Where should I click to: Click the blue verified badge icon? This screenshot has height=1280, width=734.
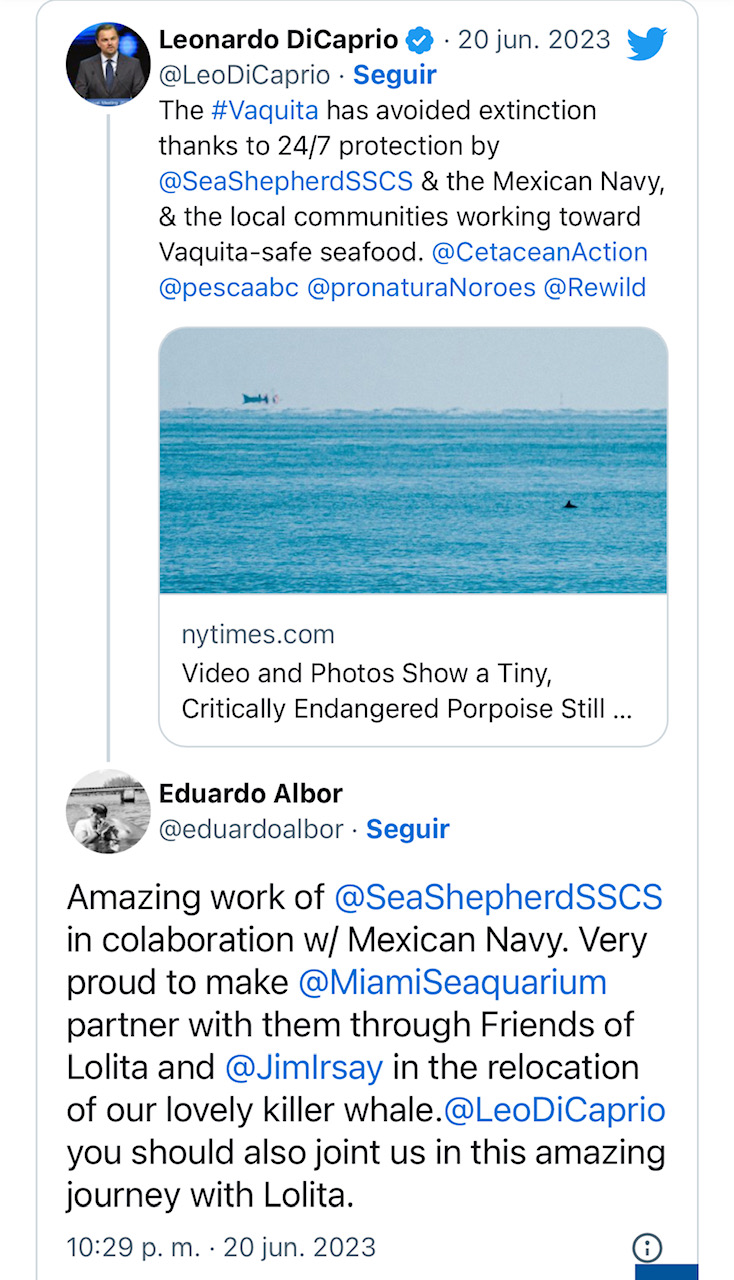tap(420, 40)
